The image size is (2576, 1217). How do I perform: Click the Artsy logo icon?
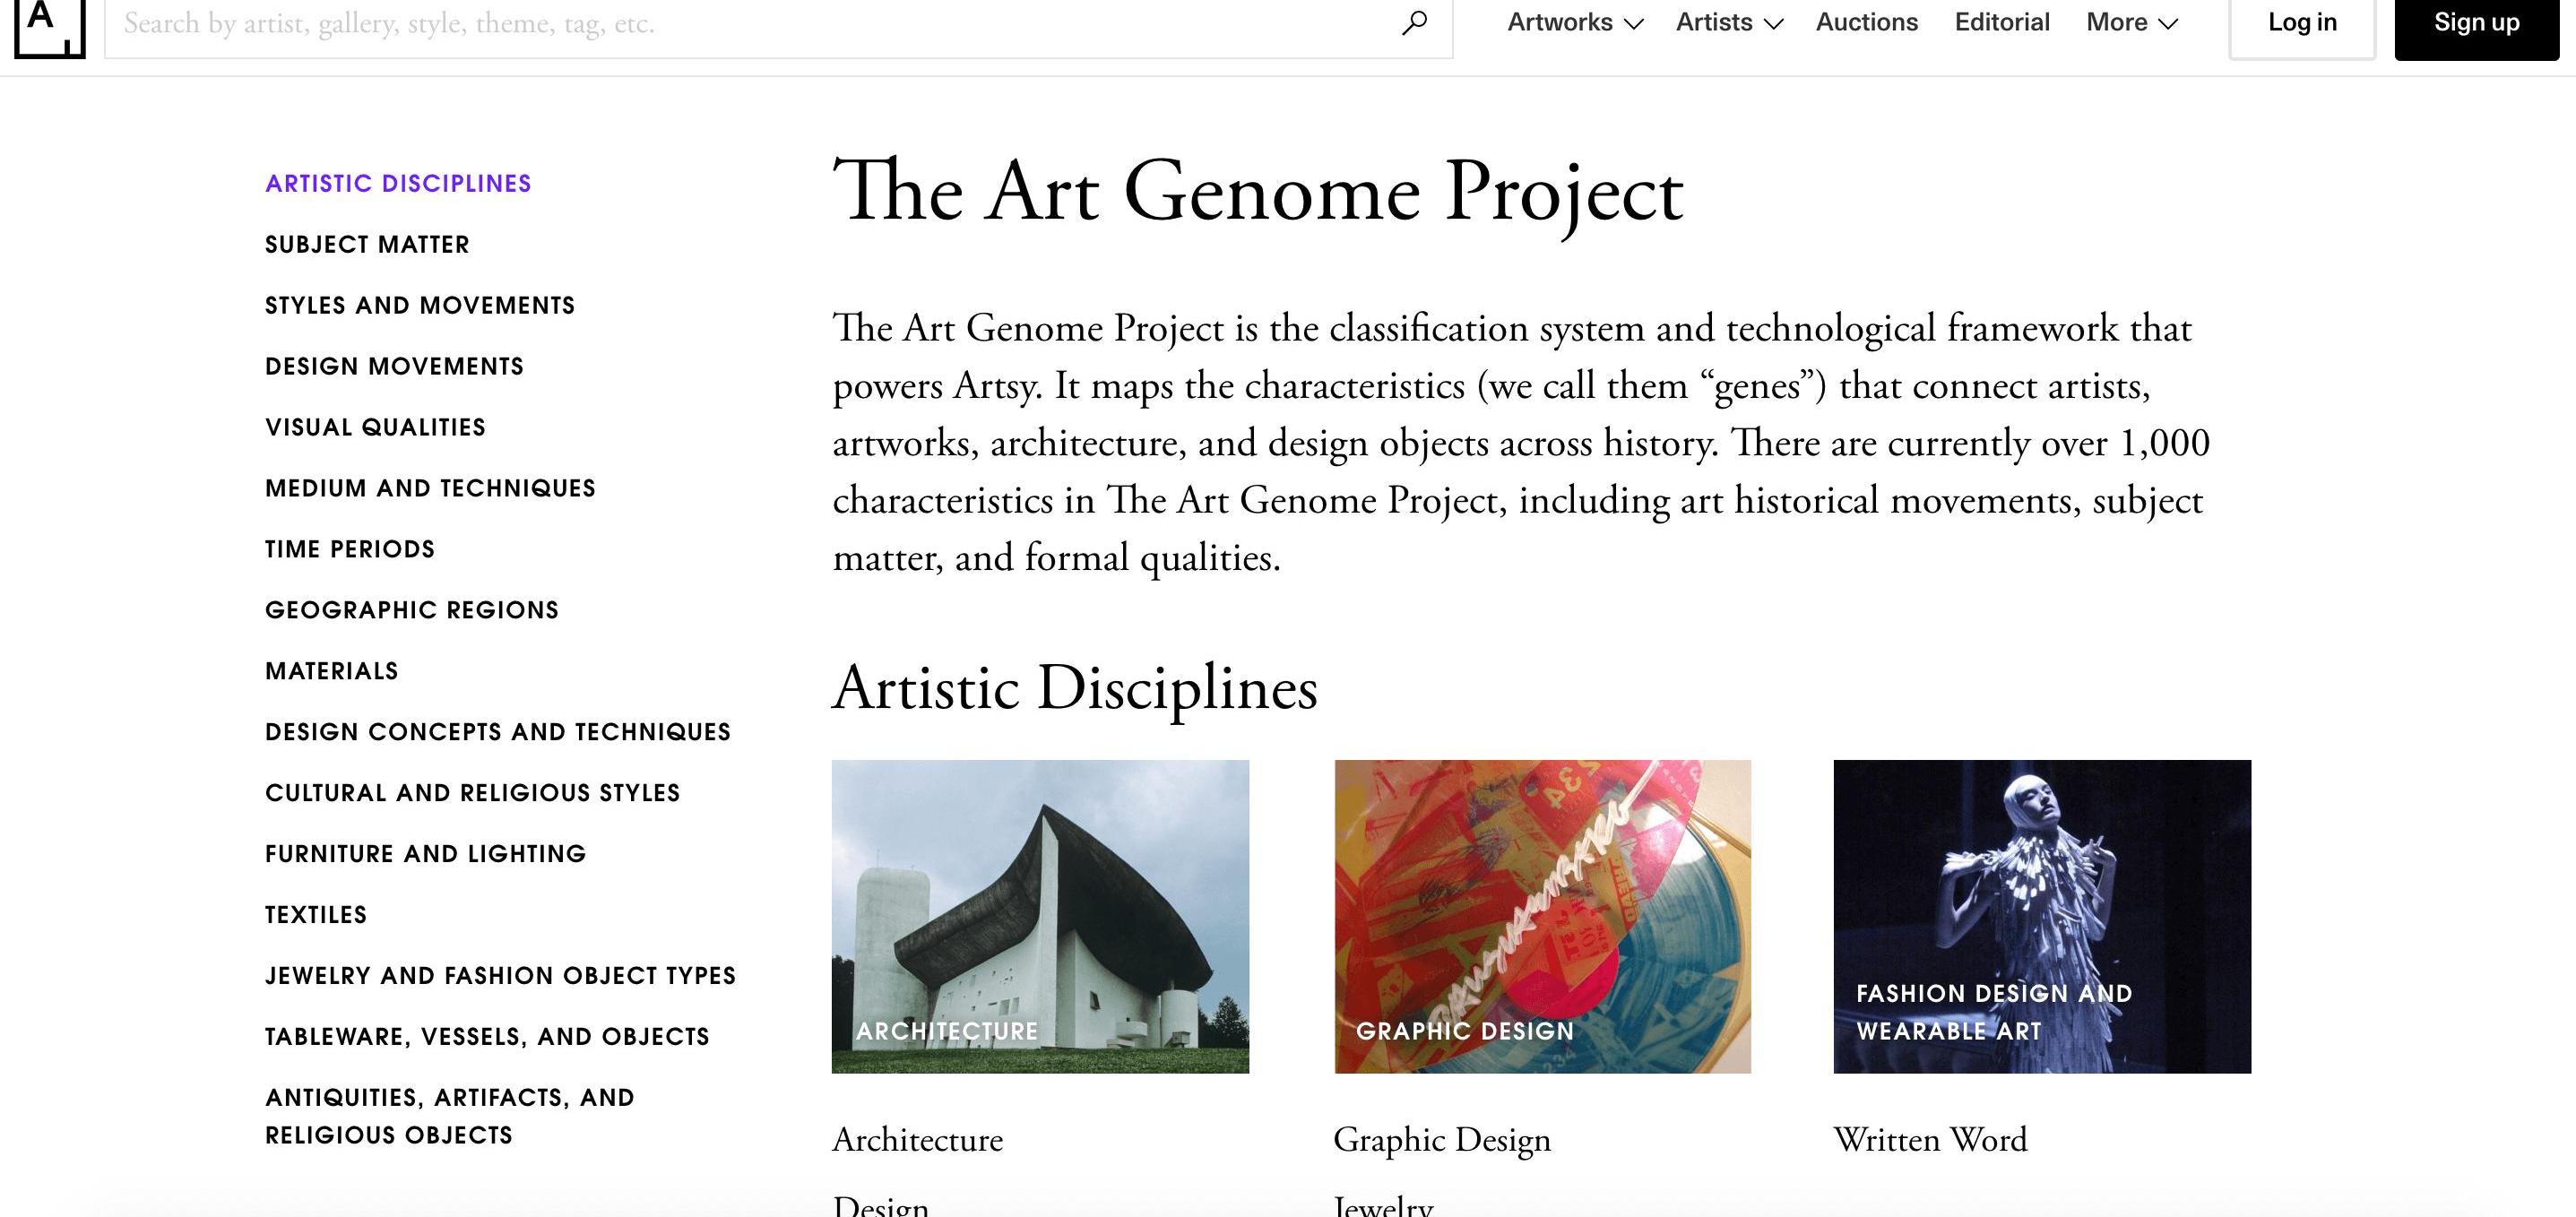tap(49, 28)
